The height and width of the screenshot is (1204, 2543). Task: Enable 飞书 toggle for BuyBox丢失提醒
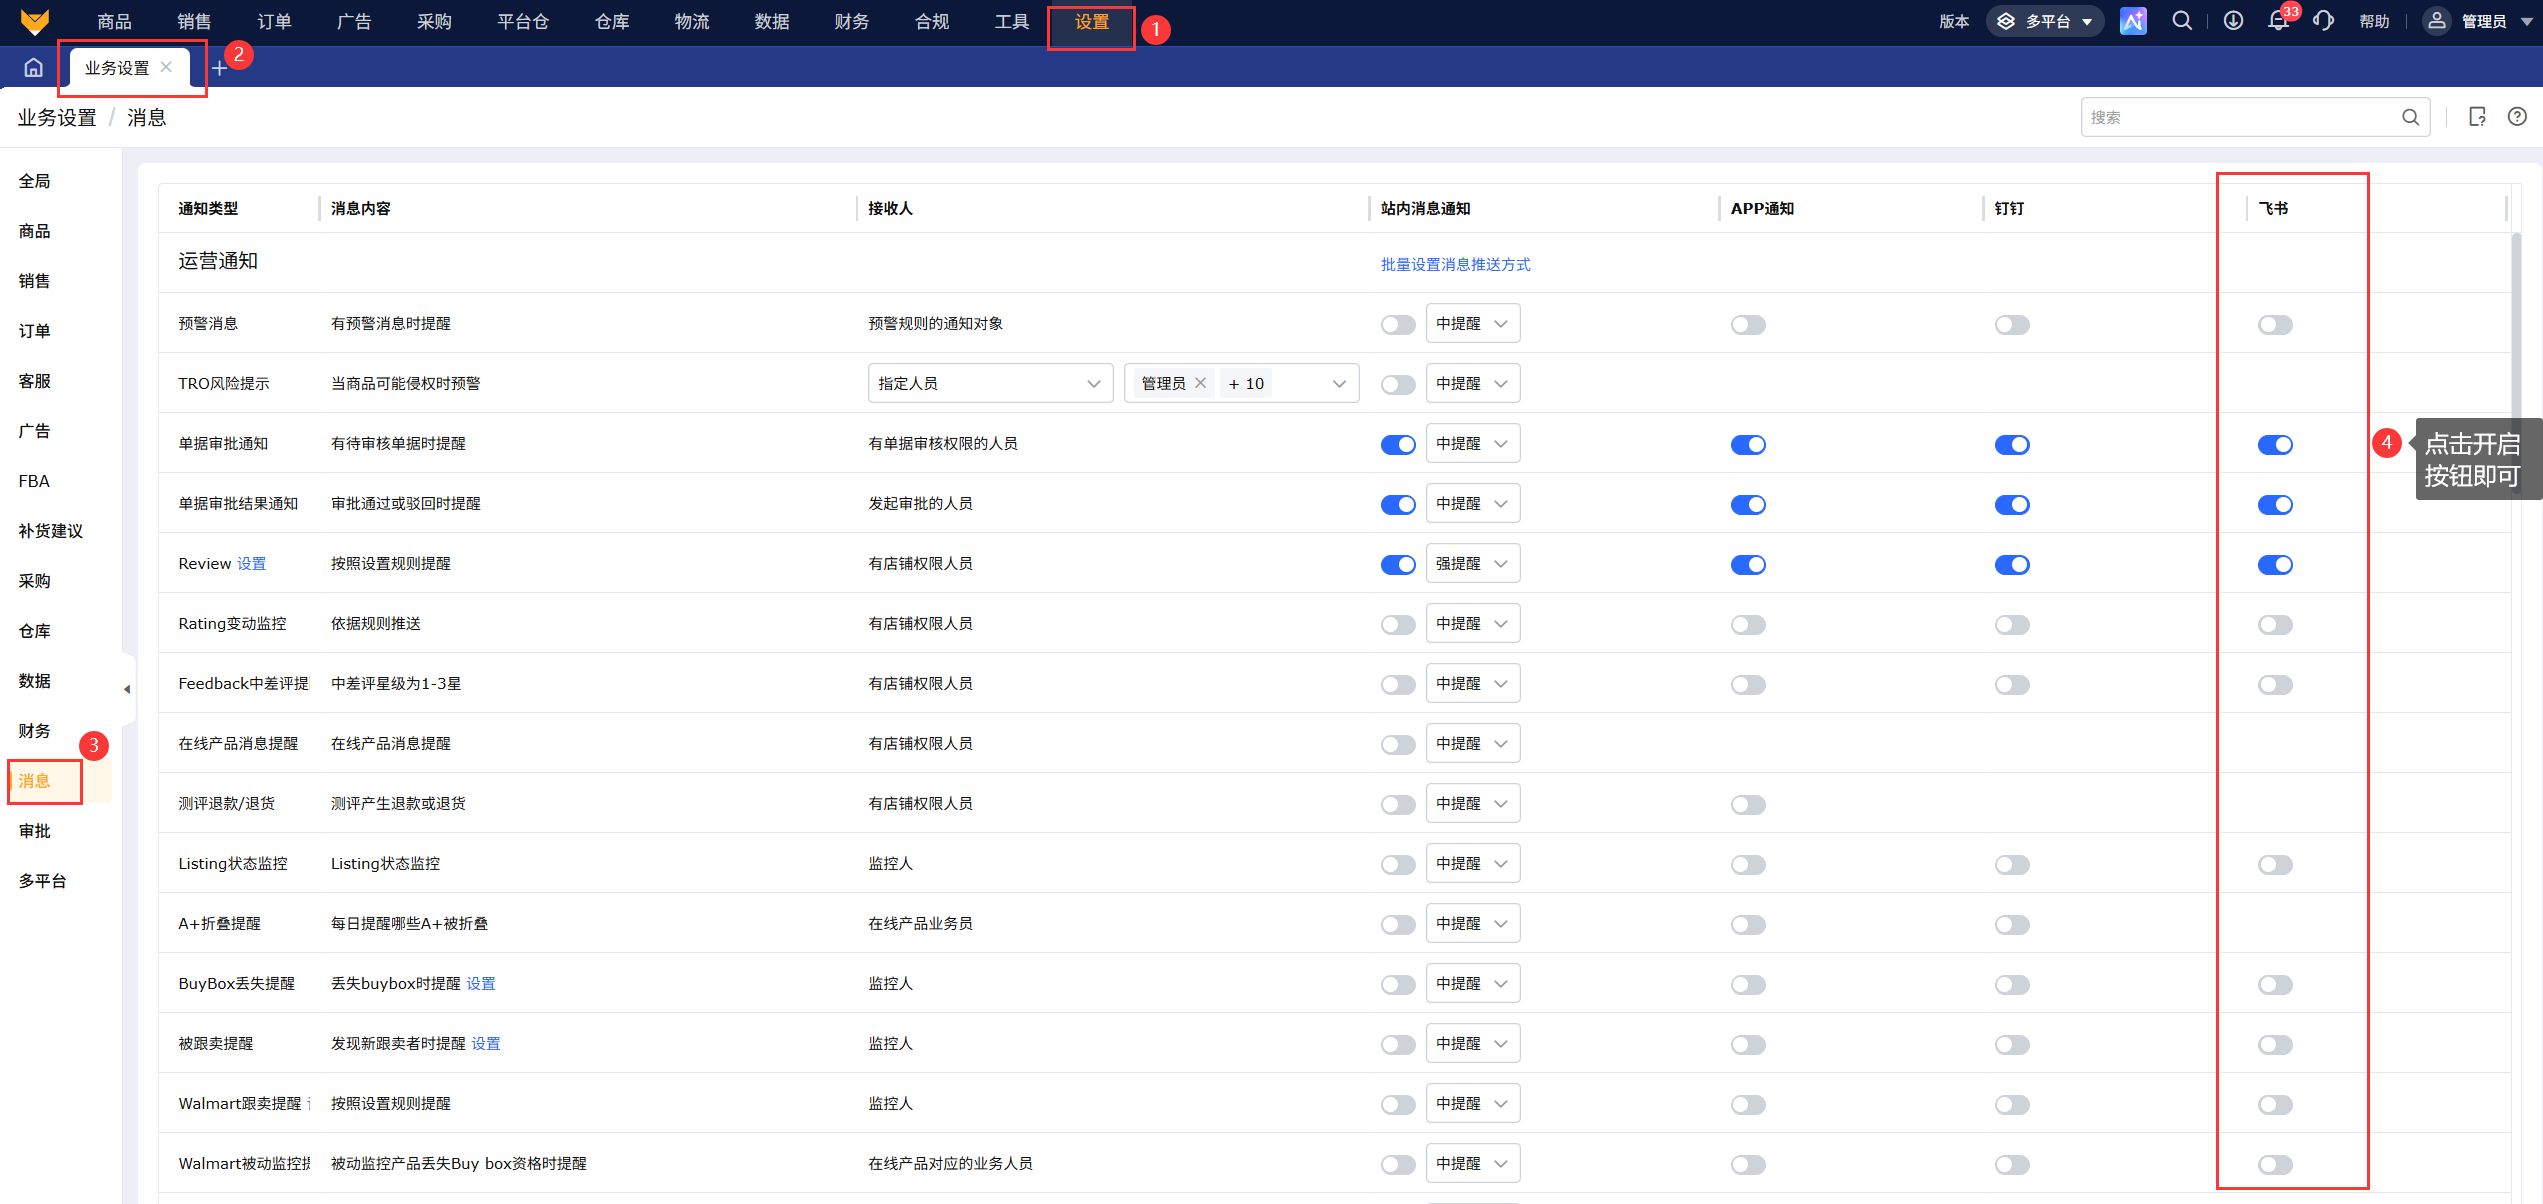coord(2274,985)
